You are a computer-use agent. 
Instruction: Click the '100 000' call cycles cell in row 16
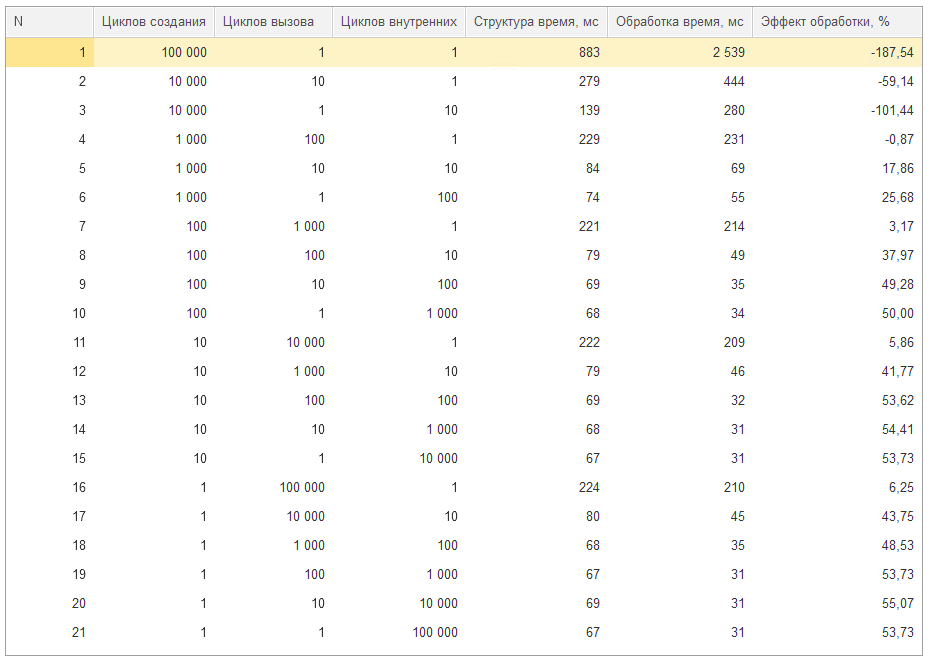pos(273,488)
